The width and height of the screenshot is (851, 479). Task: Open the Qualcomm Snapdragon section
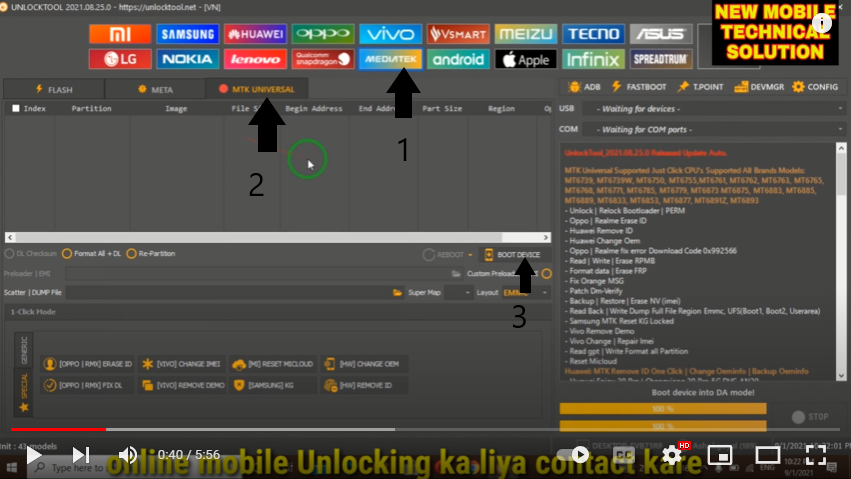click(x=322, y=59)
